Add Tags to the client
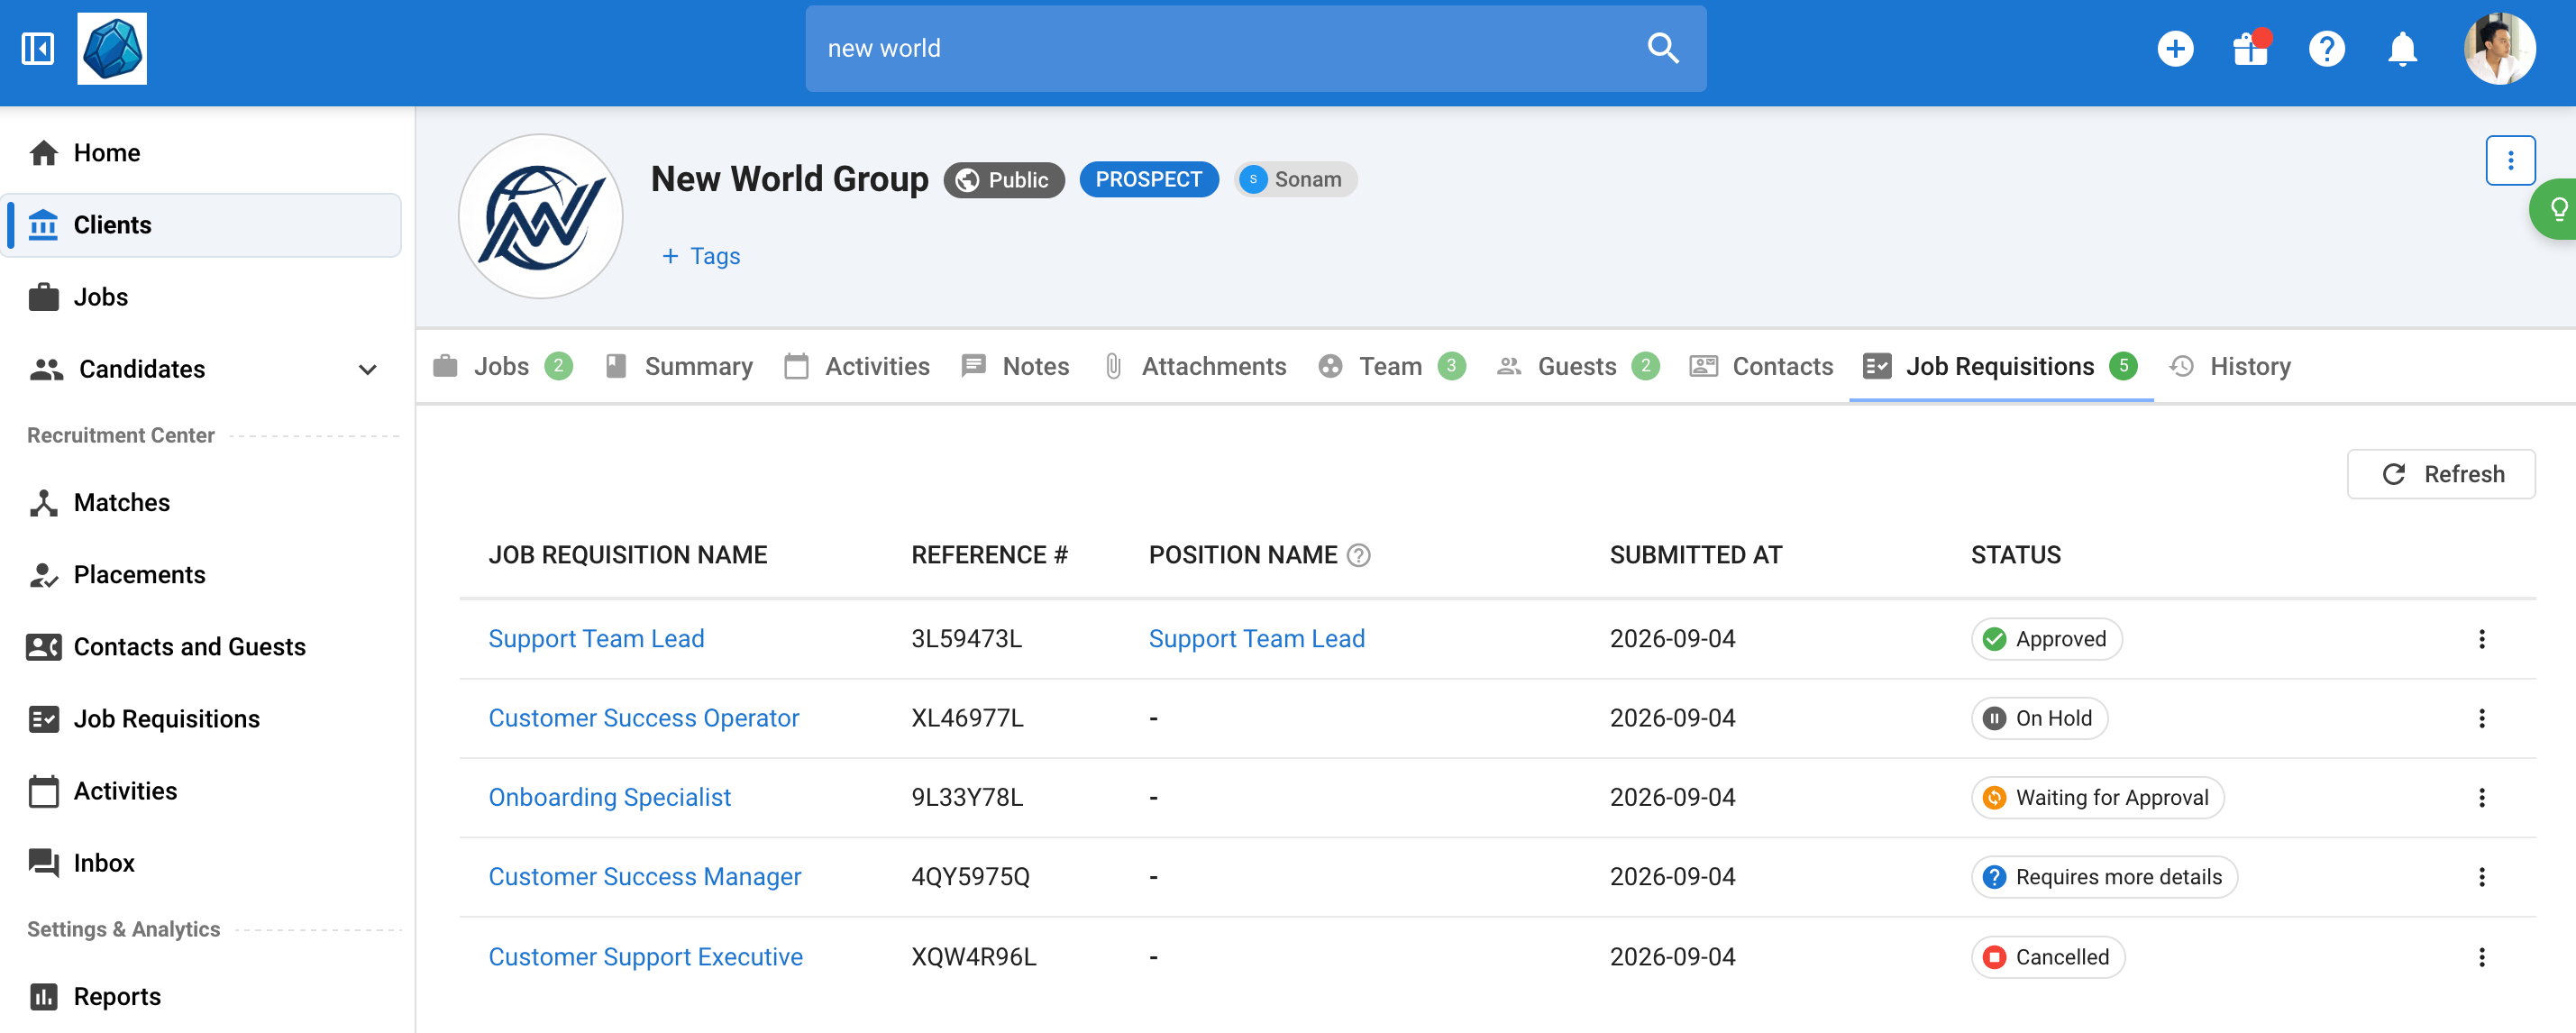The image size is (2576, 1033). 700,256
